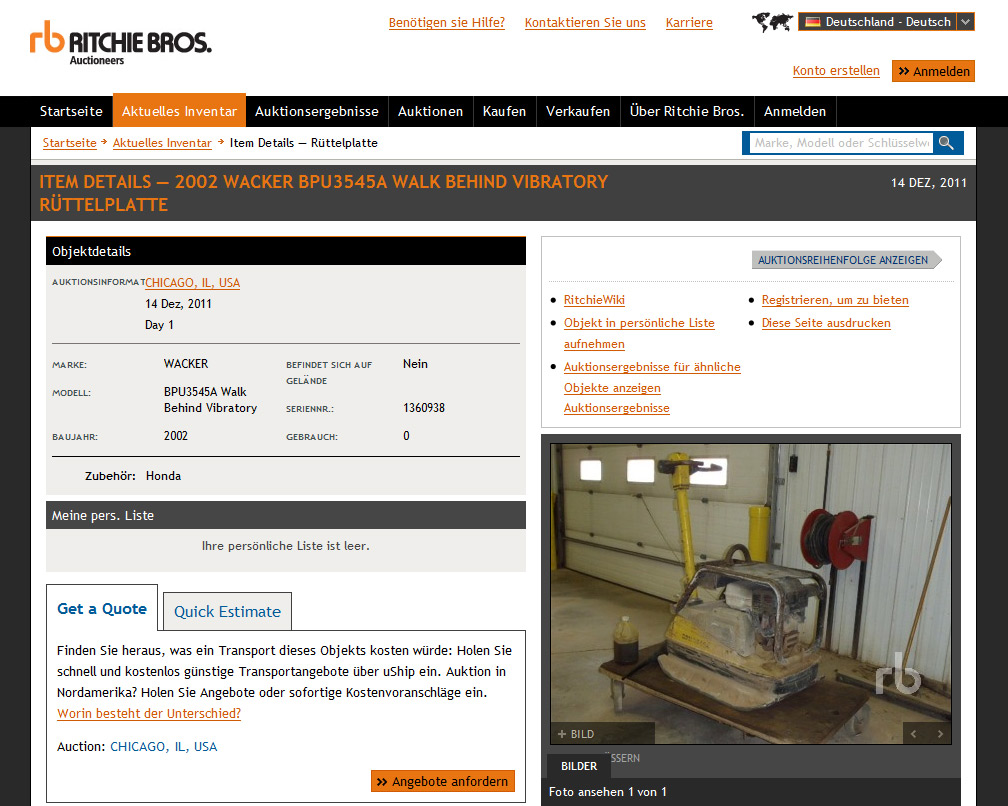
Task: Click Diese Seite ausdrucken link
Action: click(x=826, y=323)
